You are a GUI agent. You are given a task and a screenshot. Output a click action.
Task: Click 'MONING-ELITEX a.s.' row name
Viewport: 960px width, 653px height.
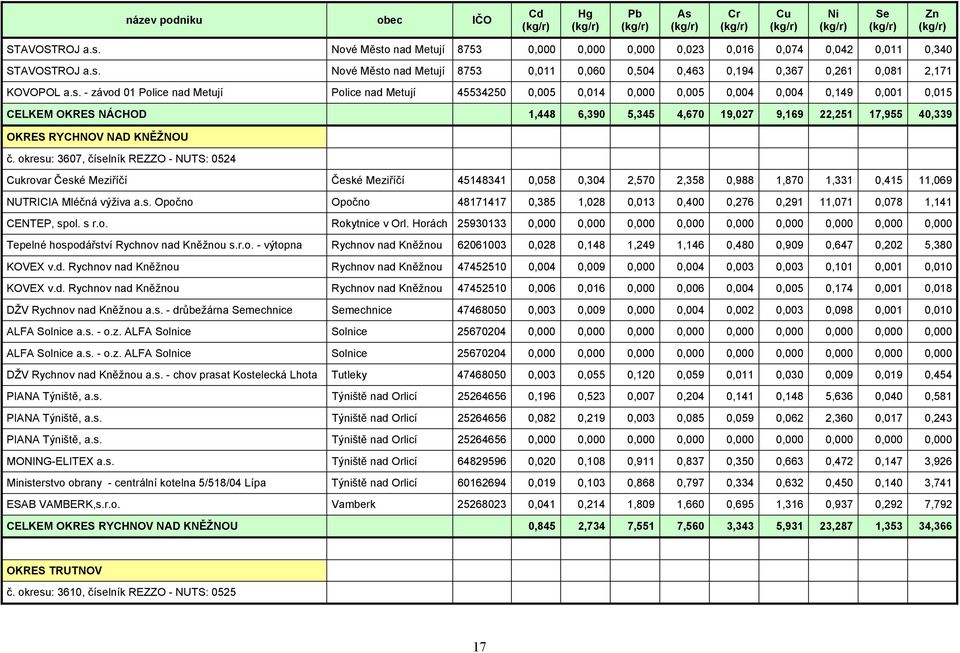click(x=60, y=461)
